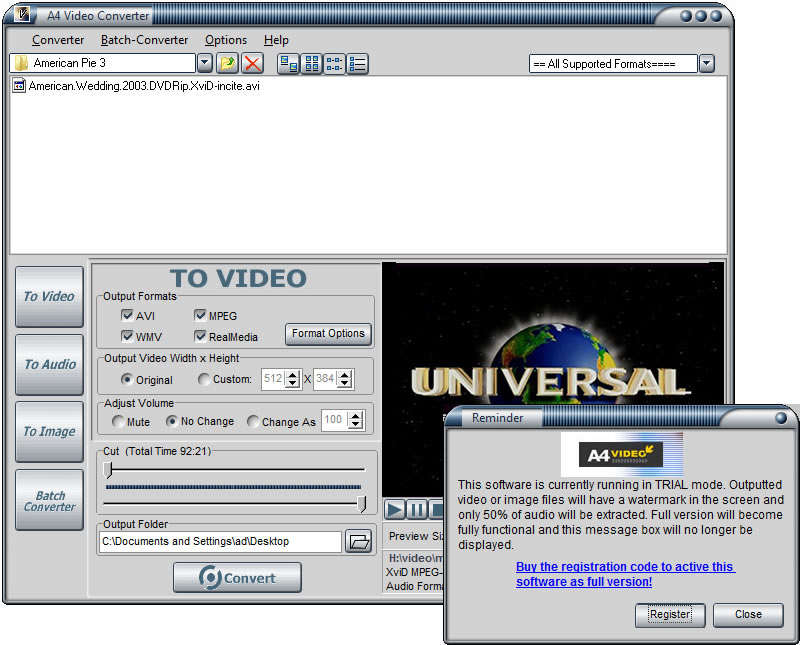Screen dimensions: 800x645
Task: Click the red X delete icon
Action: click(x=252, y=63)
